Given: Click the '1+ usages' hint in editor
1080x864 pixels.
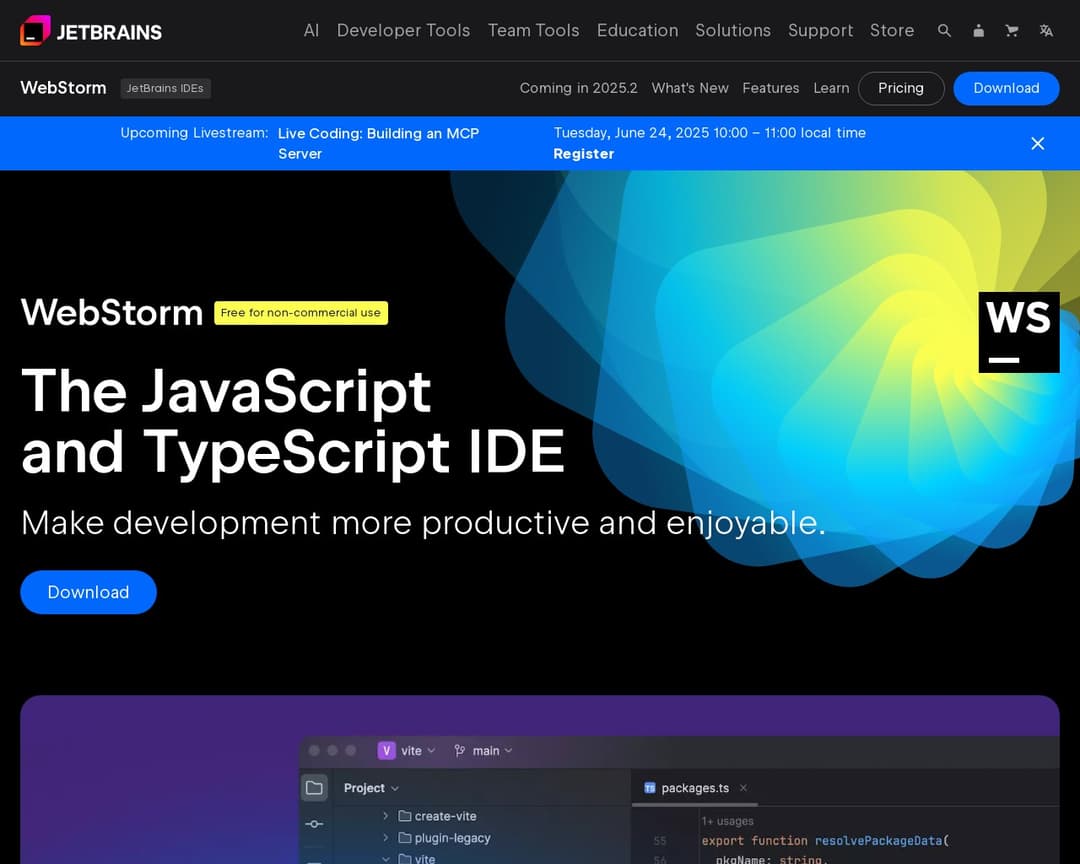Looking at the screenshot, I should click(x=727, y=821).
